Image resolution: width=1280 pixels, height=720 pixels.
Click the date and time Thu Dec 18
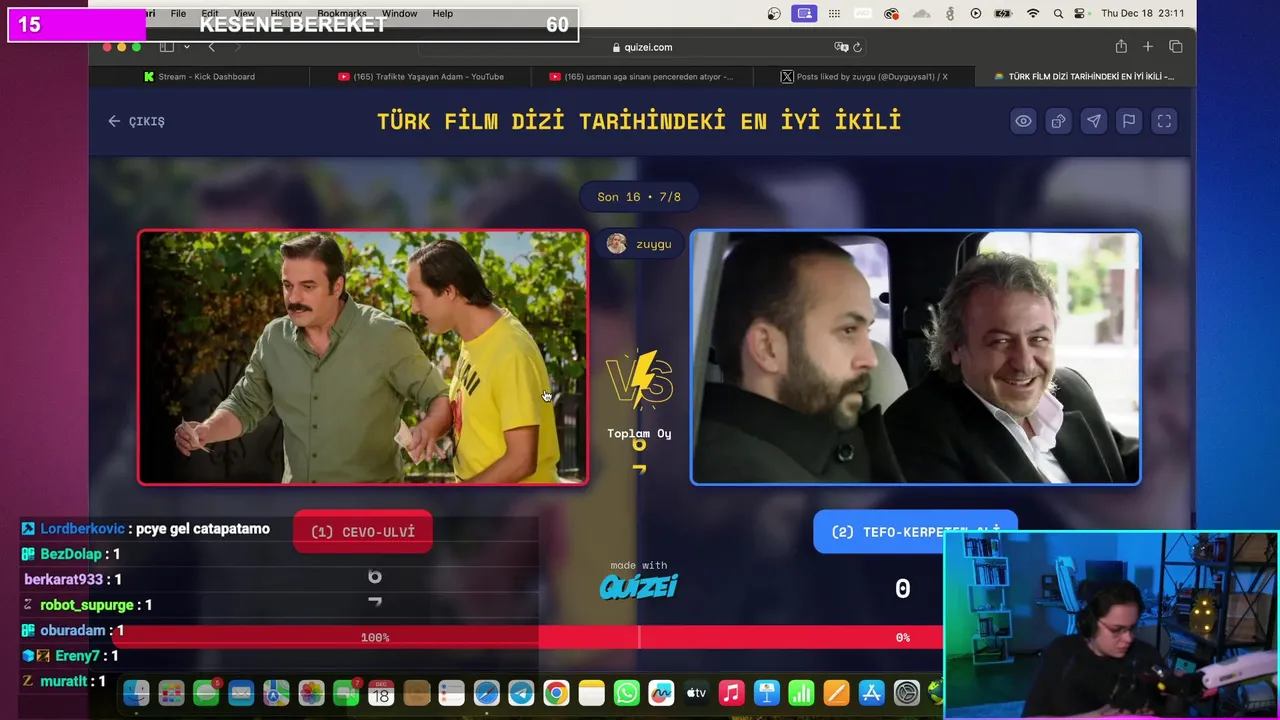1143,14
